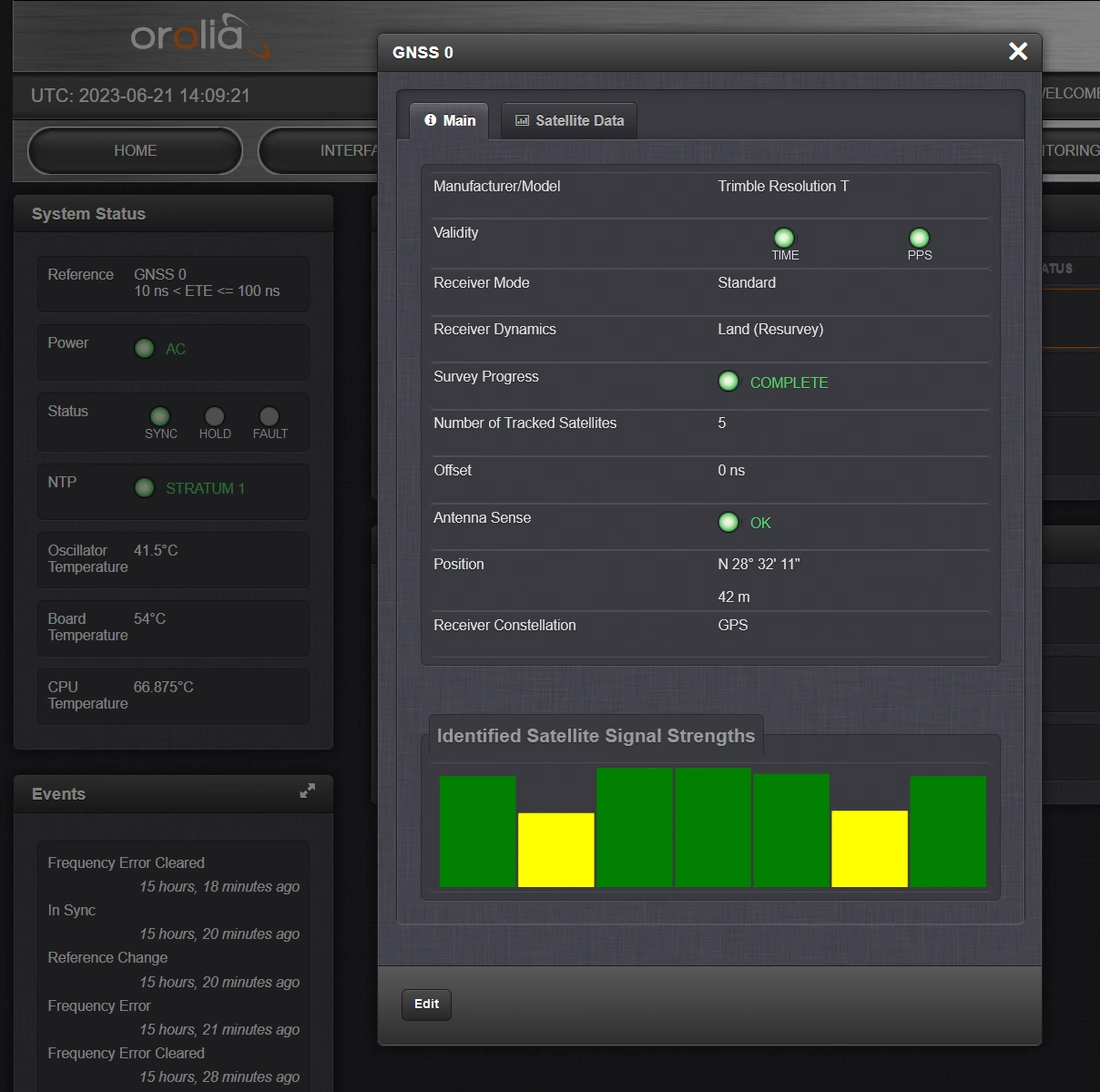Click the Events panel title
The image size is (1100, 1092).
click(58, 794)
